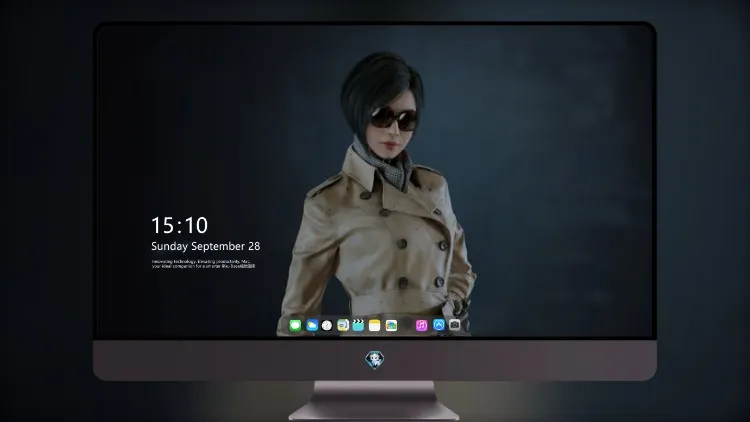Open the Camera app in dock
The width and height of the screenshot is (750, 422).
point(454,325)
